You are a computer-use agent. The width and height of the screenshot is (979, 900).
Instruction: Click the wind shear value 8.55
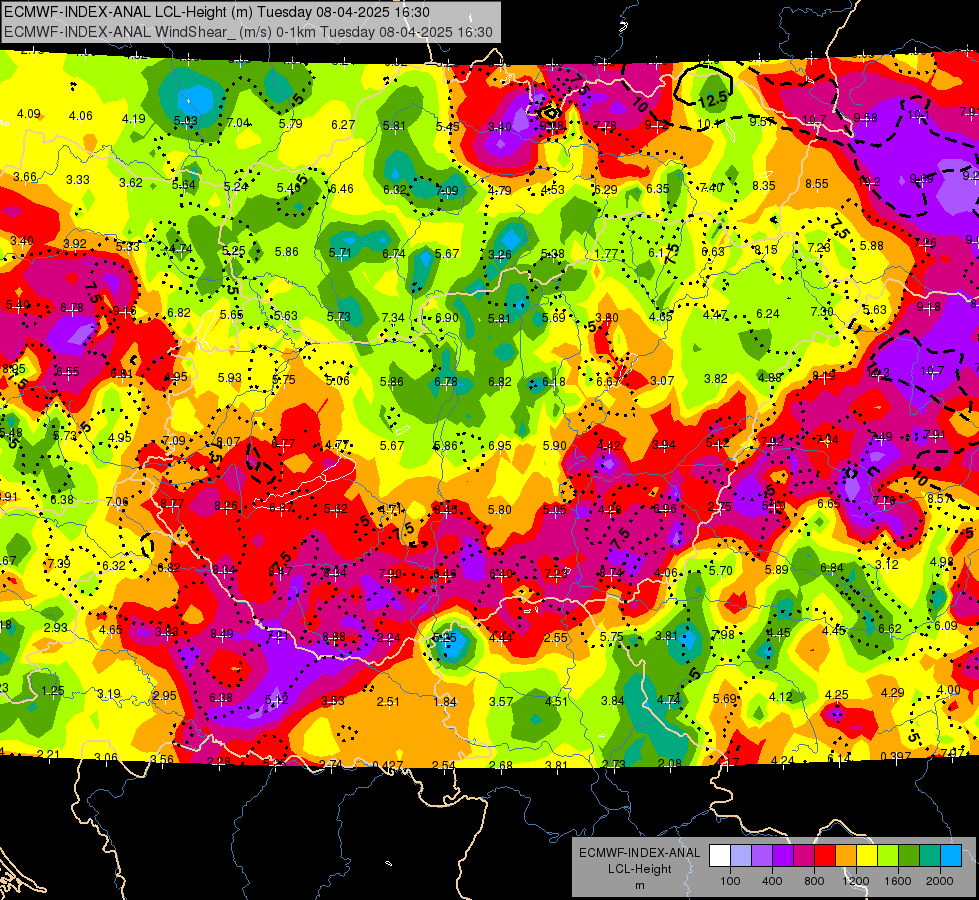[x=817, y=184]
